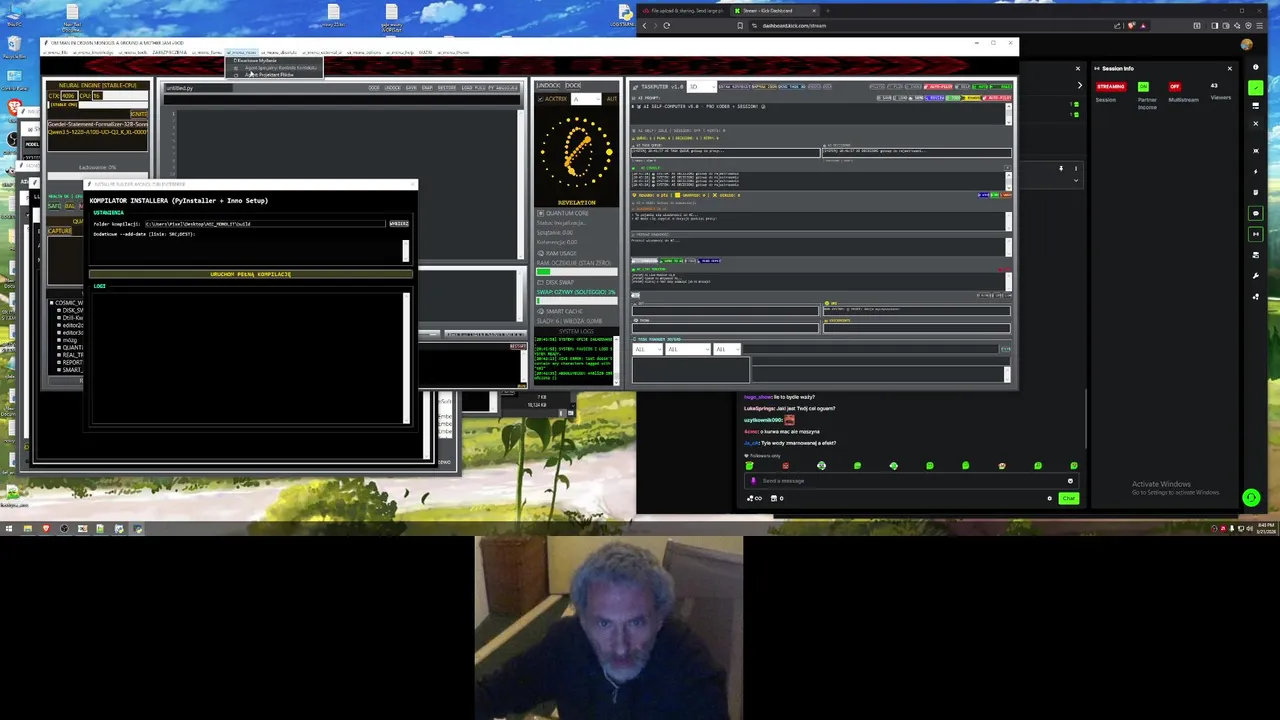The height and width of the screenshot is (720, 1280).
Task: Open emoji picker in chat input
Action: point(1070,481)
